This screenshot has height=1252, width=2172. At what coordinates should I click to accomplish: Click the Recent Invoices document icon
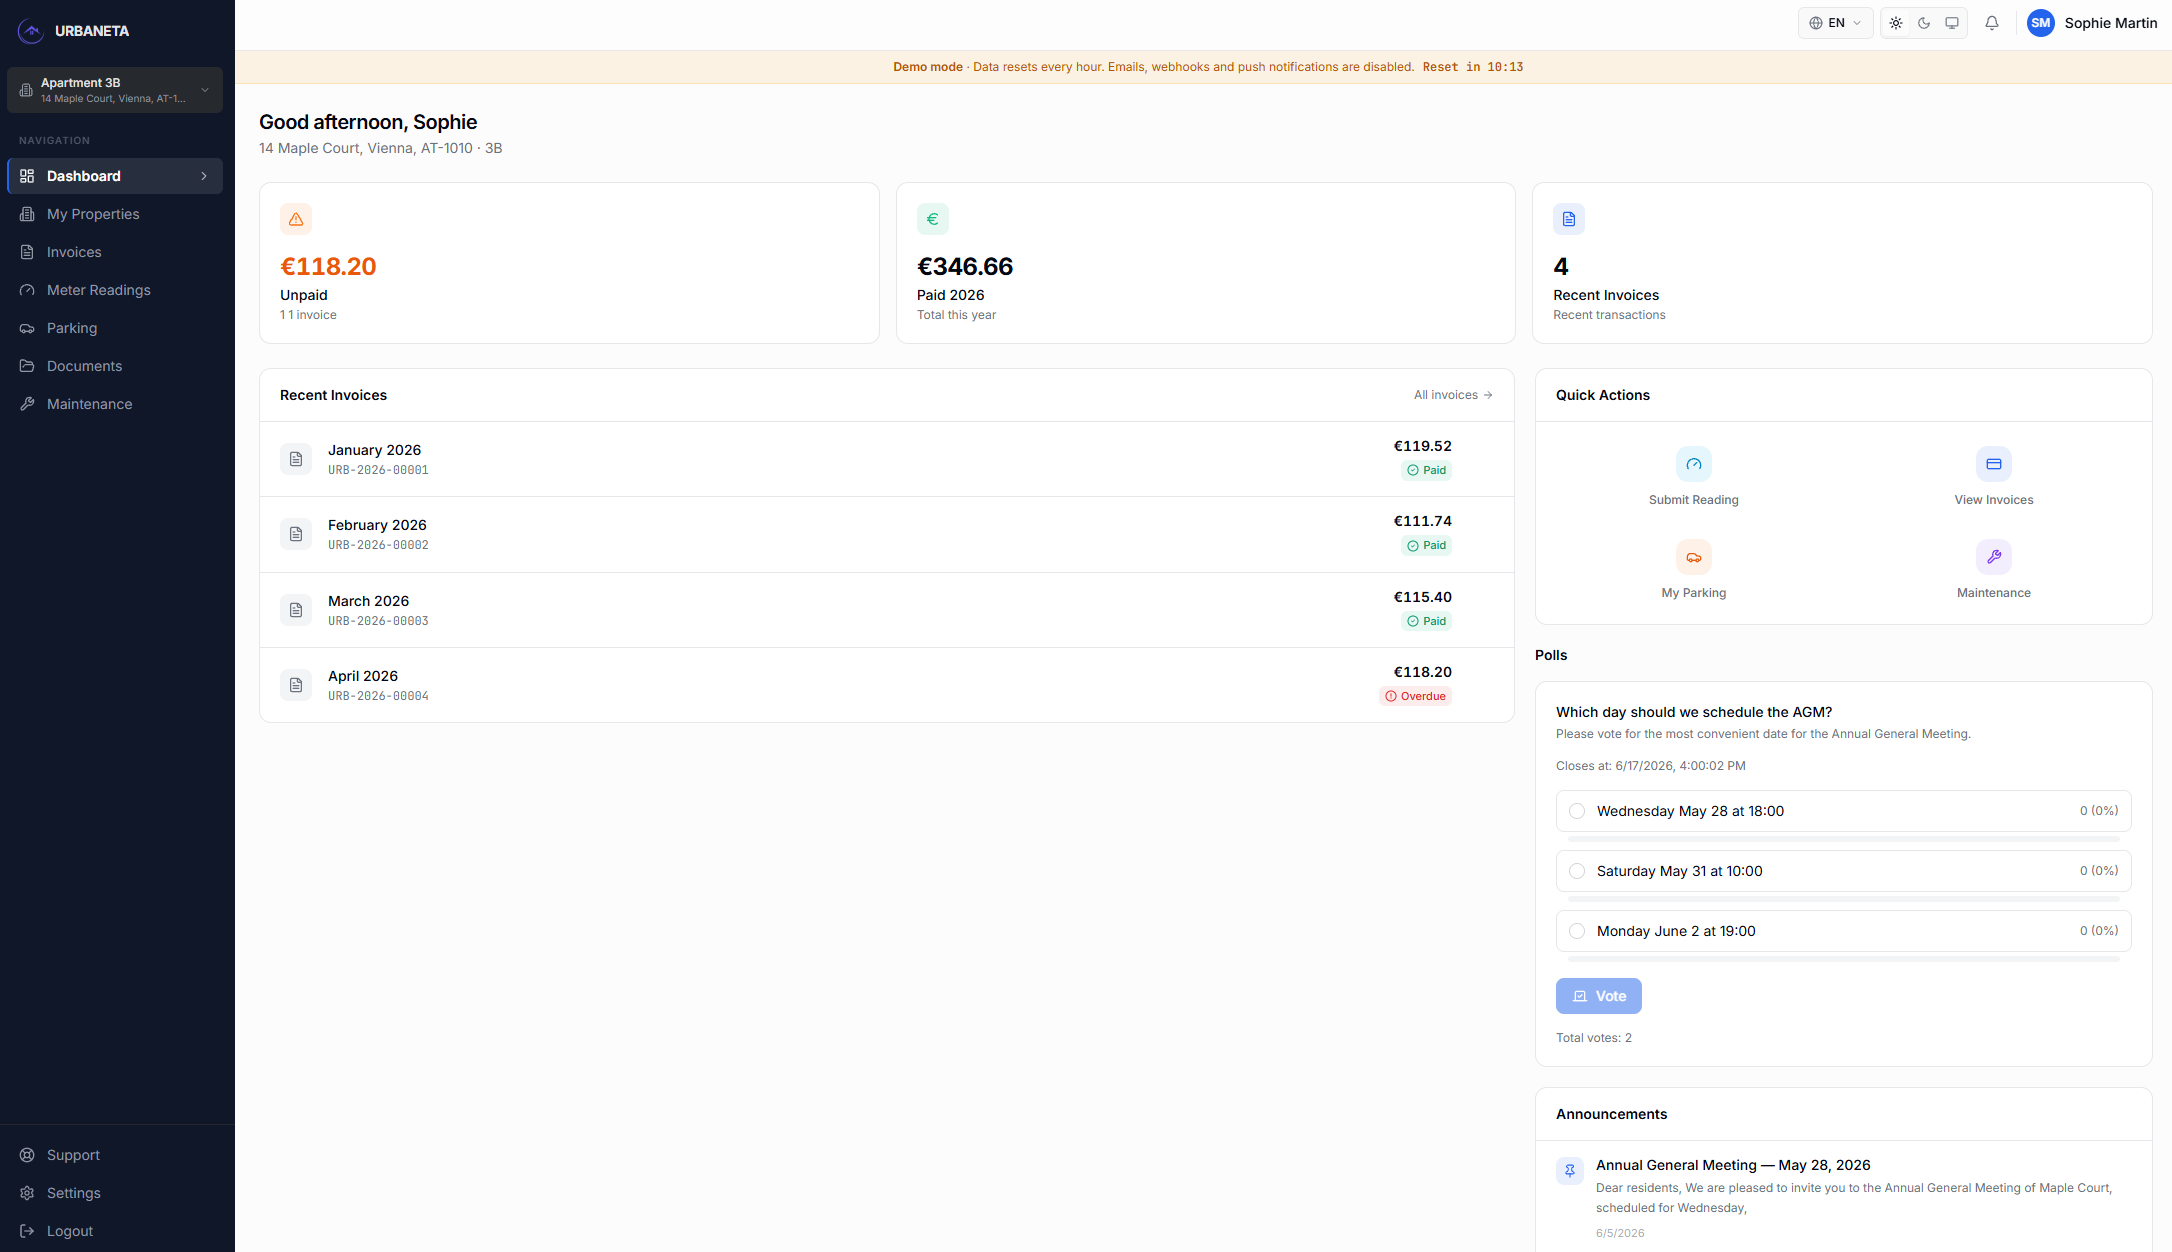click(1569, 219)
